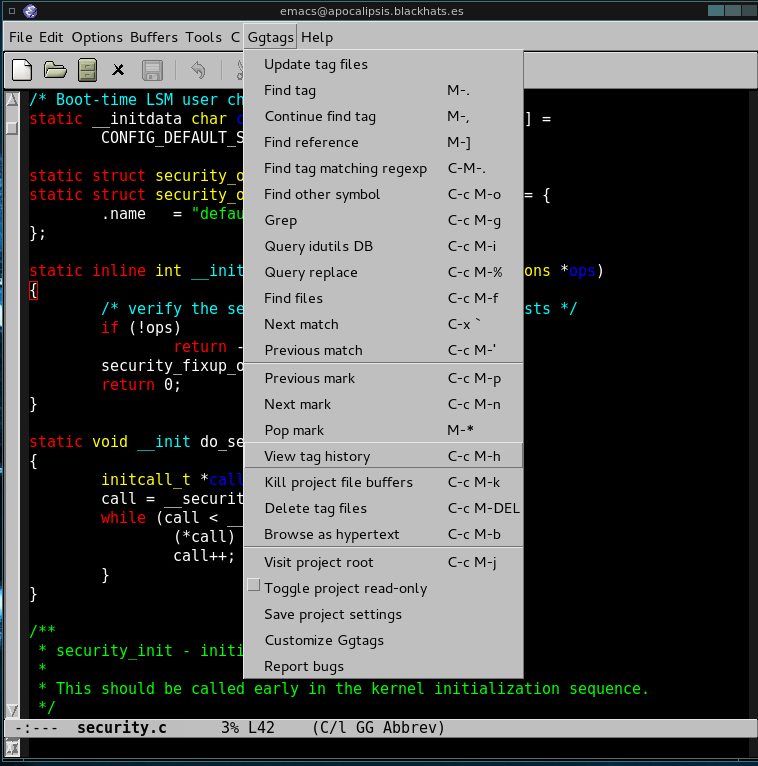Click the New file toolbar icon

pyautogui.click(x=21, y=70)
